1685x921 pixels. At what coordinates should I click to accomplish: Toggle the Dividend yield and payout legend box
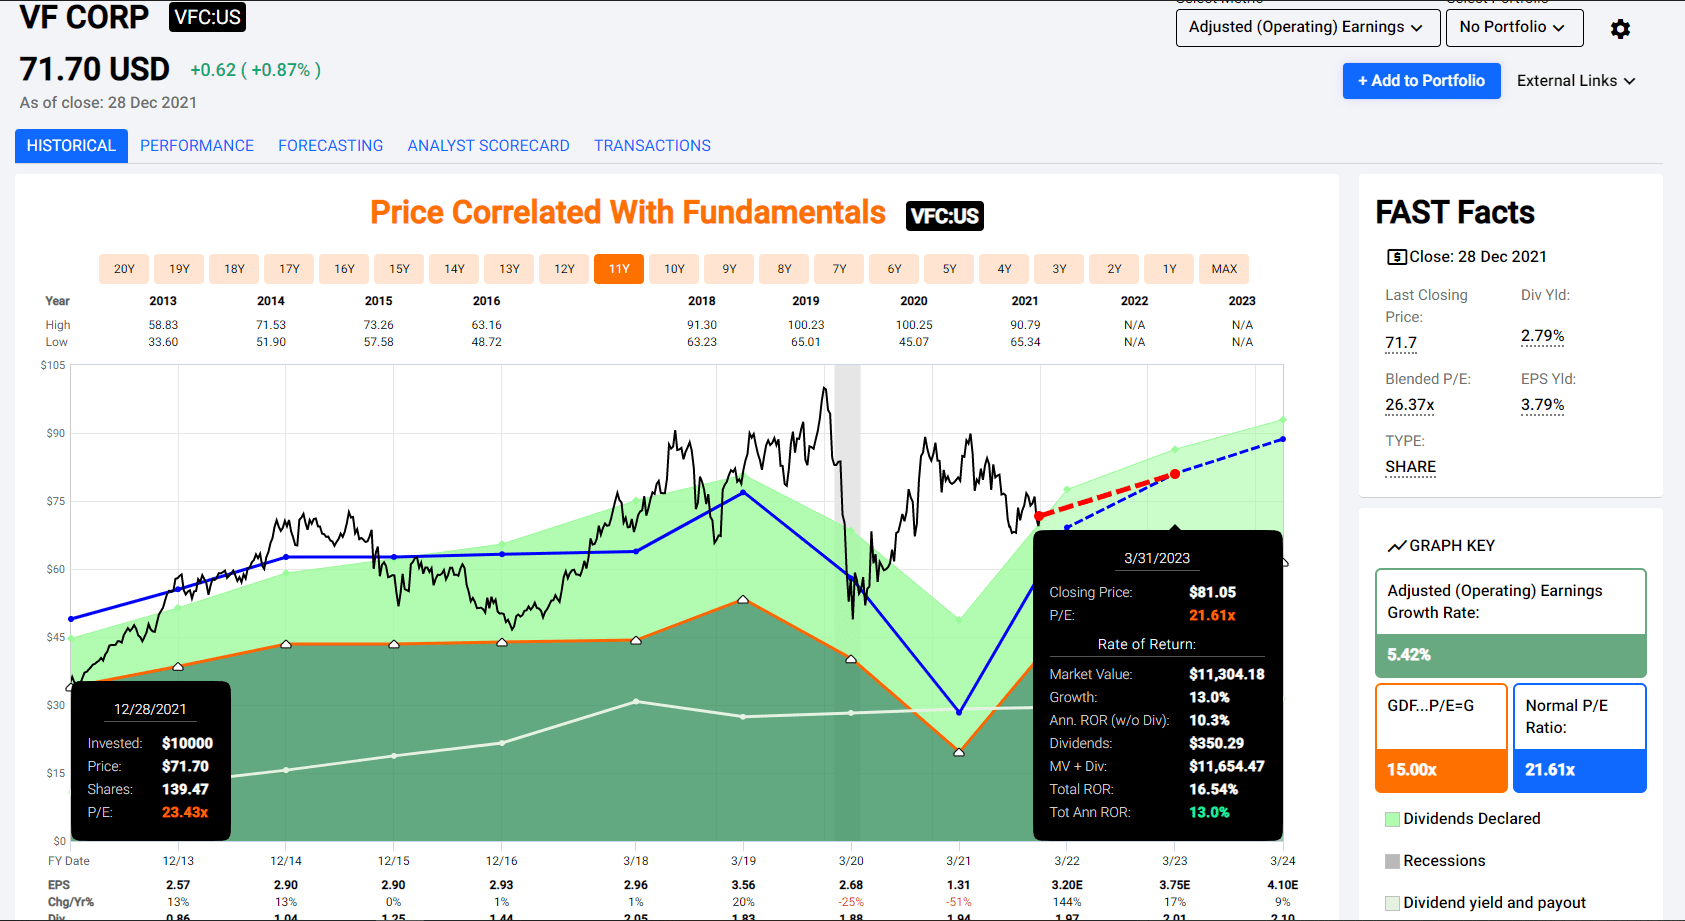coord(1392,903)
